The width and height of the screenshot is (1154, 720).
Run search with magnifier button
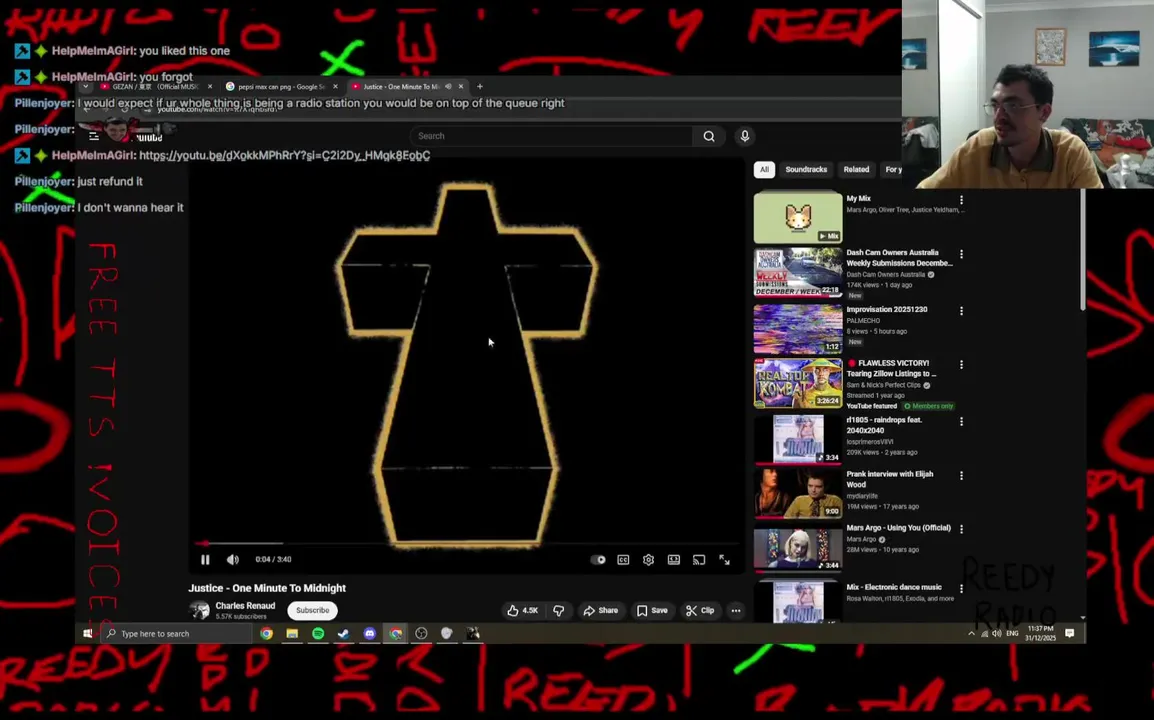pyautogui.click(x=709, y=136)
